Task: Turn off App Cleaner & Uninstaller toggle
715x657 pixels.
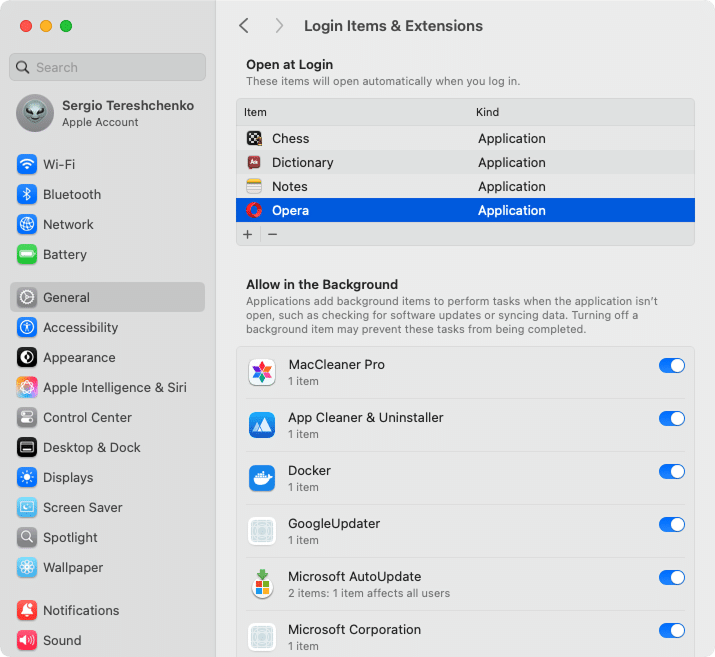Action: pyautogui.click(x=672, y=419)
